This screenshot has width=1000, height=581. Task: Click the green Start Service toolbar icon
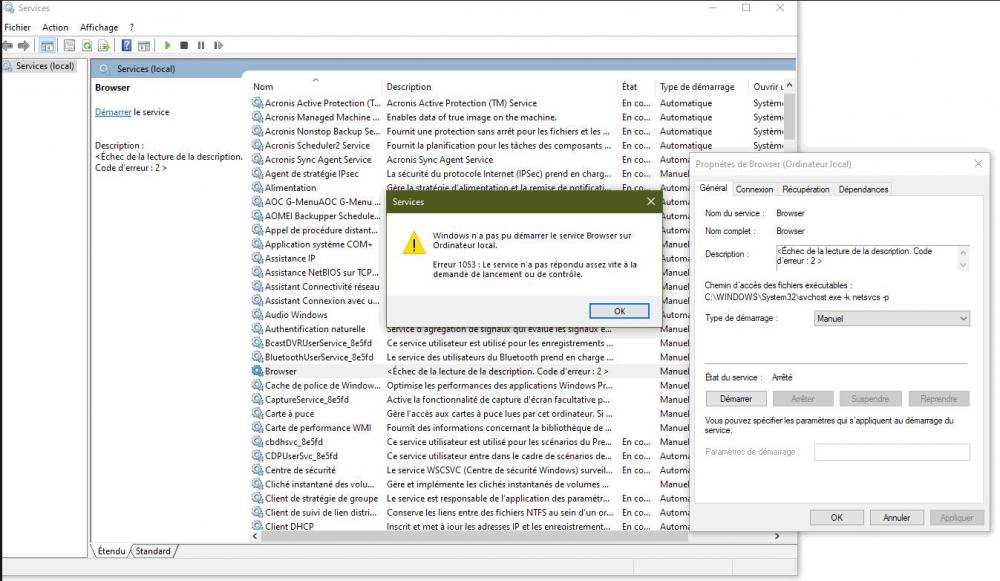(168, 45)
